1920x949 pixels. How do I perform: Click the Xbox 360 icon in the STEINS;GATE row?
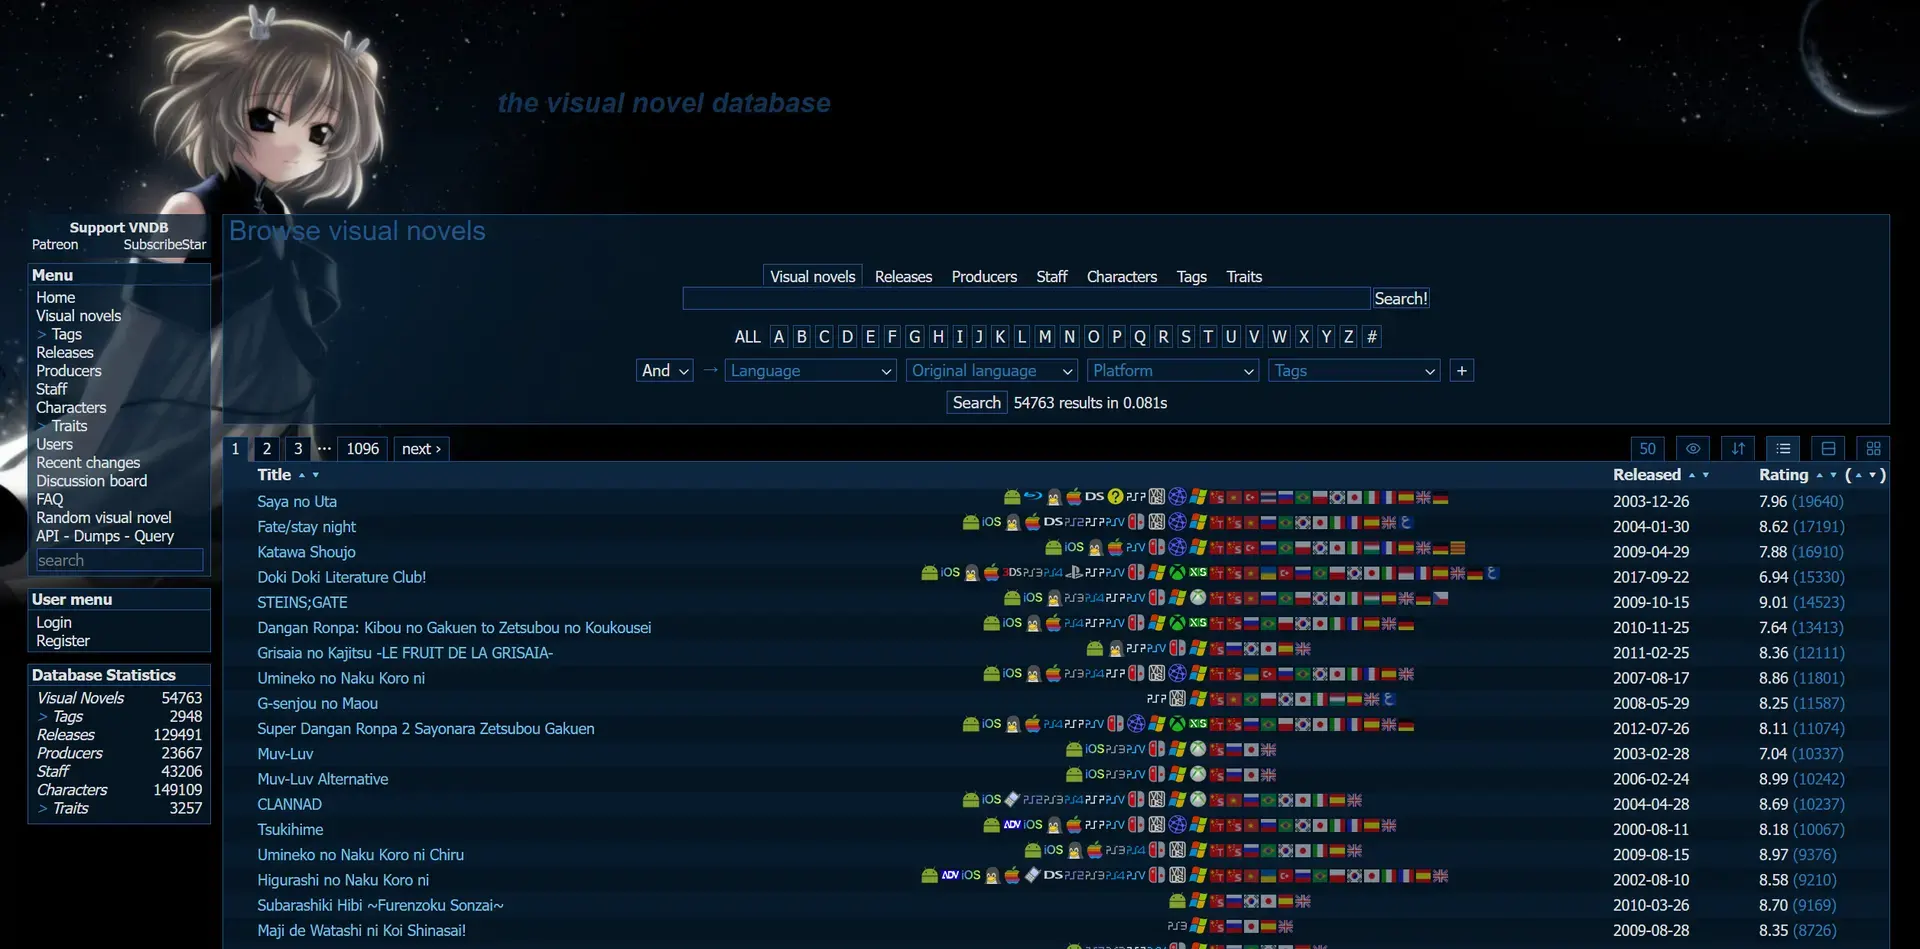1198,598
